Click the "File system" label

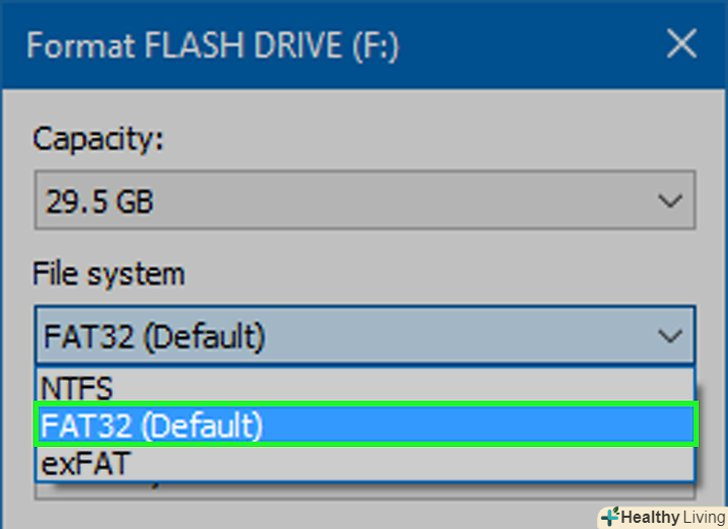coord(108,272)
